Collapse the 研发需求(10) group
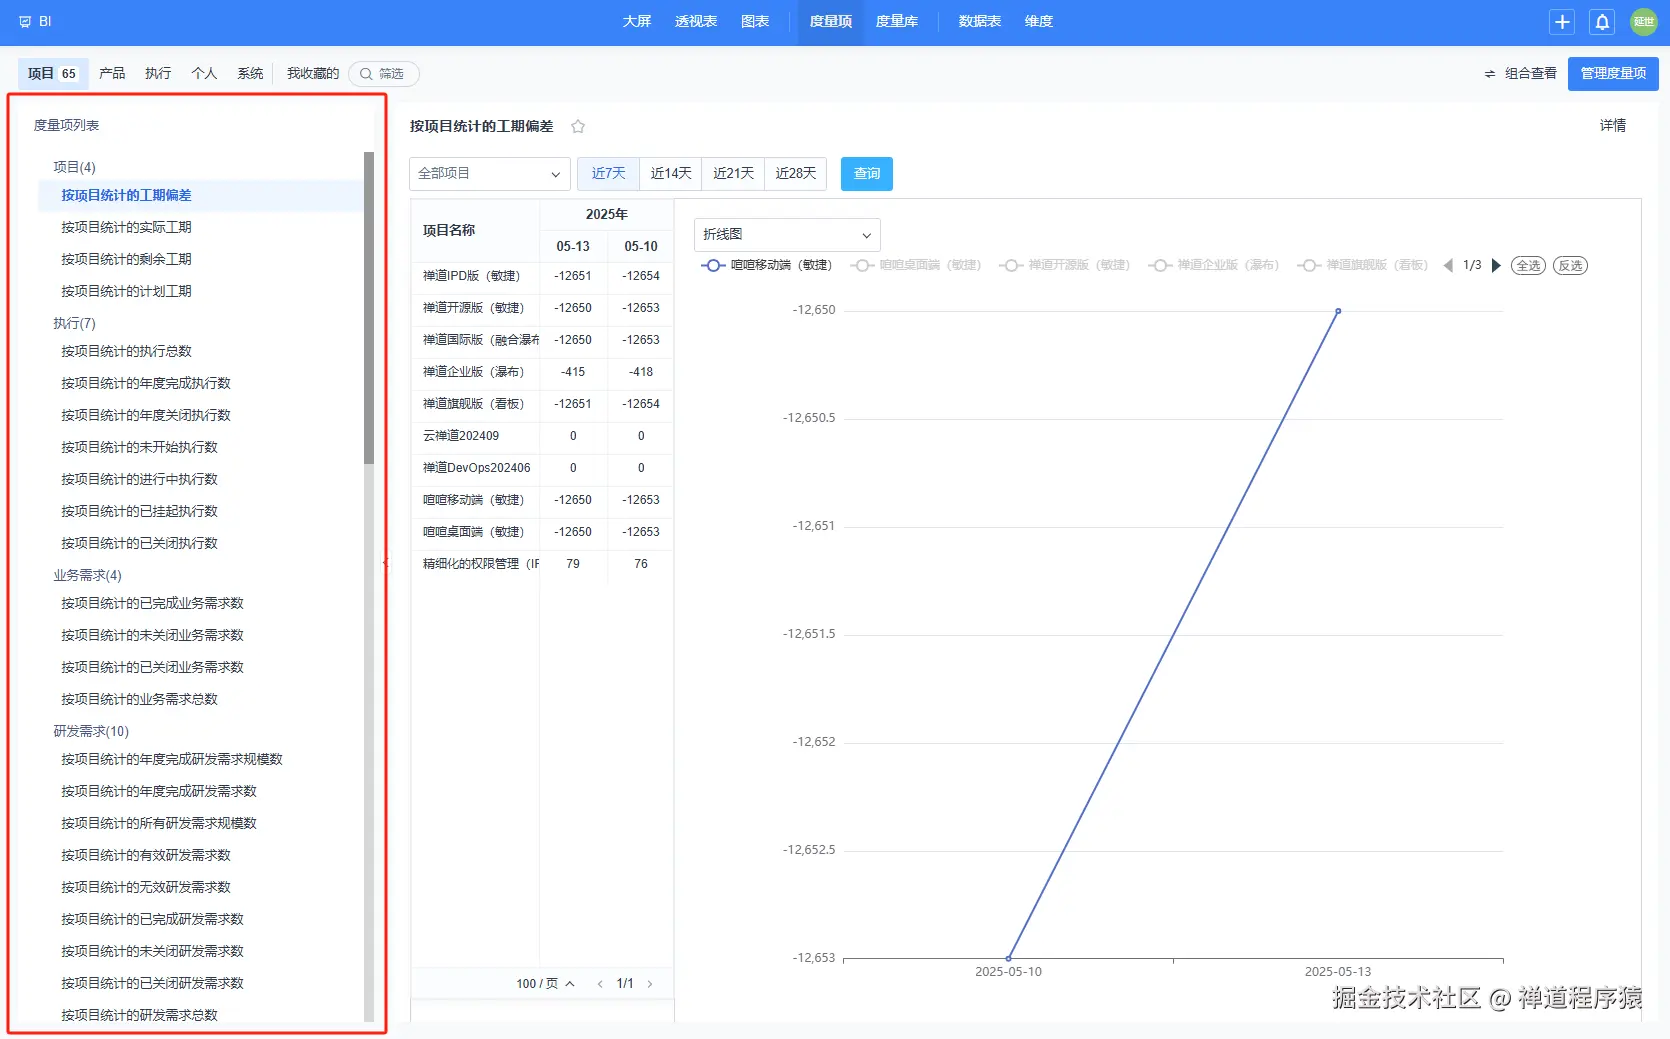This screenshot has width=1670, height=1039. [91, 731]
